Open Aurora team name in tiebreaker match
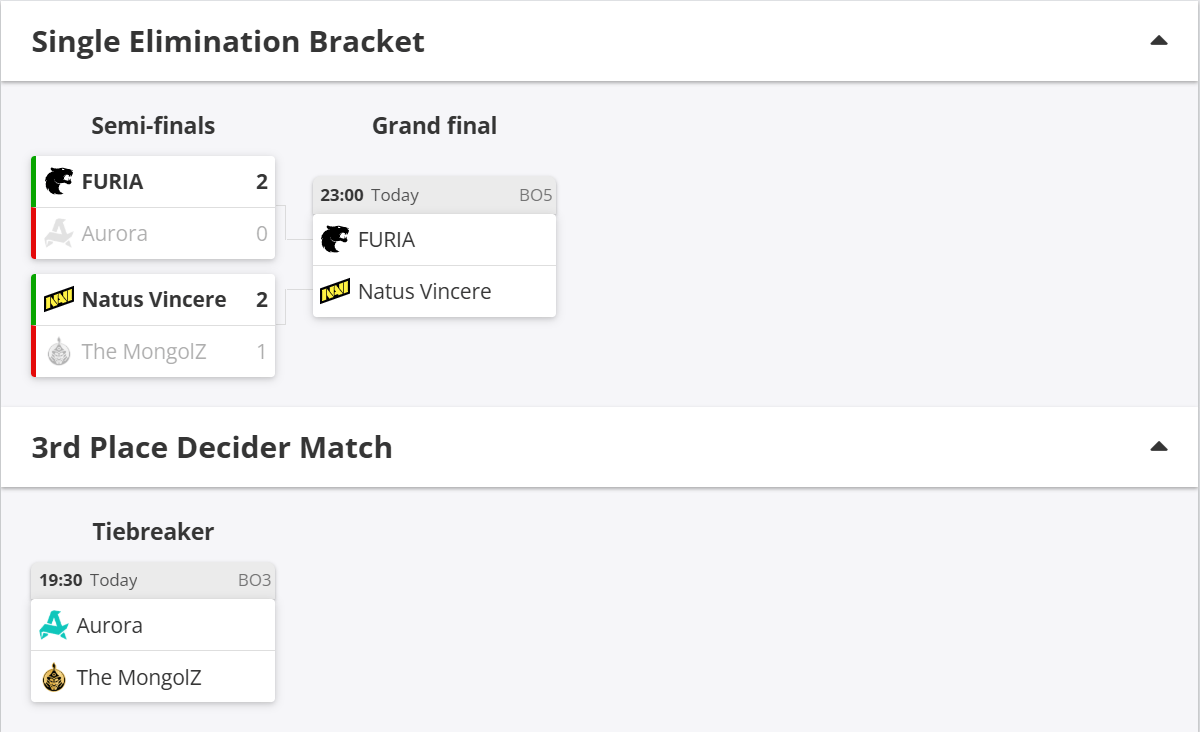The height and width of the screenshot is (732, 1200). click(109, 626)
